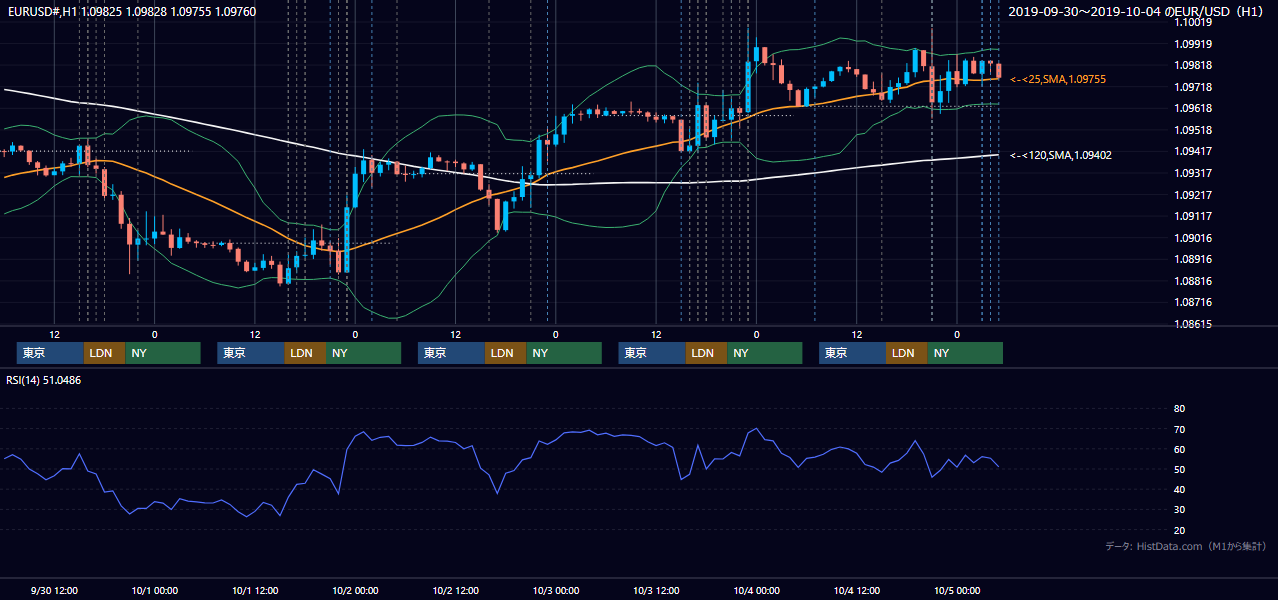1278x600 pixels.
Task: Click RSI scale value 30
Action: click(x=1180, y=509)
